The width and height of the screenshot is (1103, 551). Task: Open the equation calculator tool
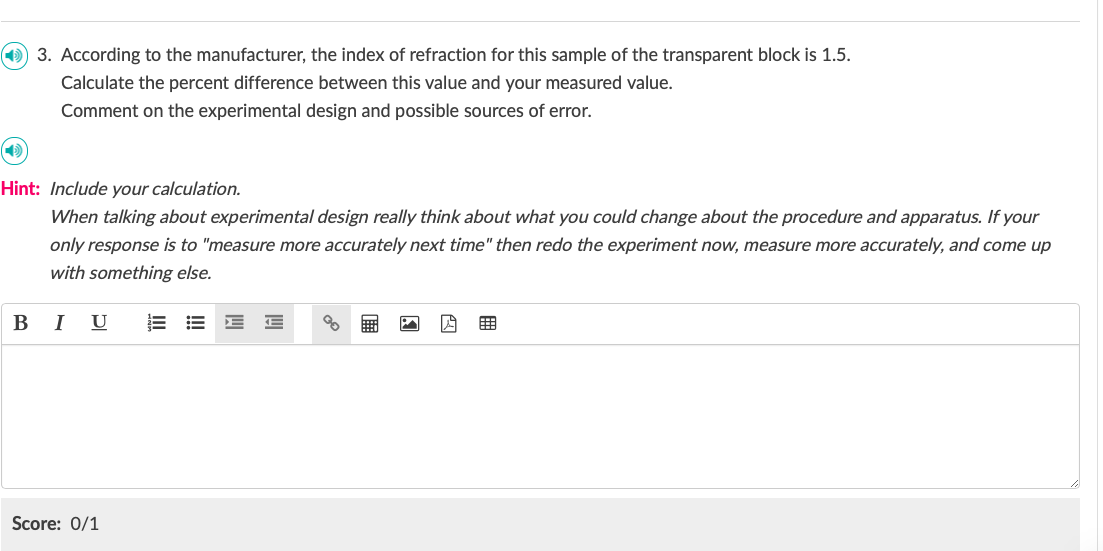[369, 324]
